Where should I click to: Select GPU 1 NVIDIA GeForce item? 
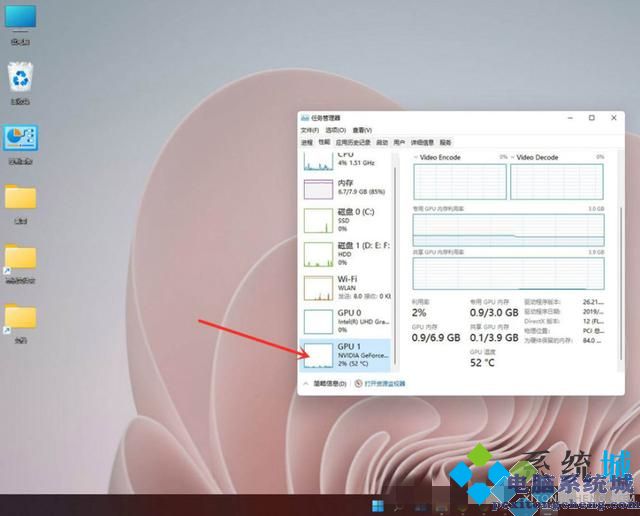click(345, 355)
